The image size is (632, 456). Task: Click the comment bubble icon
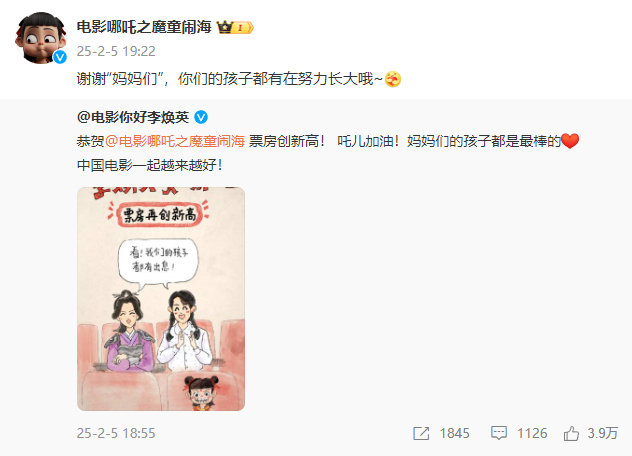coord(499,433)
